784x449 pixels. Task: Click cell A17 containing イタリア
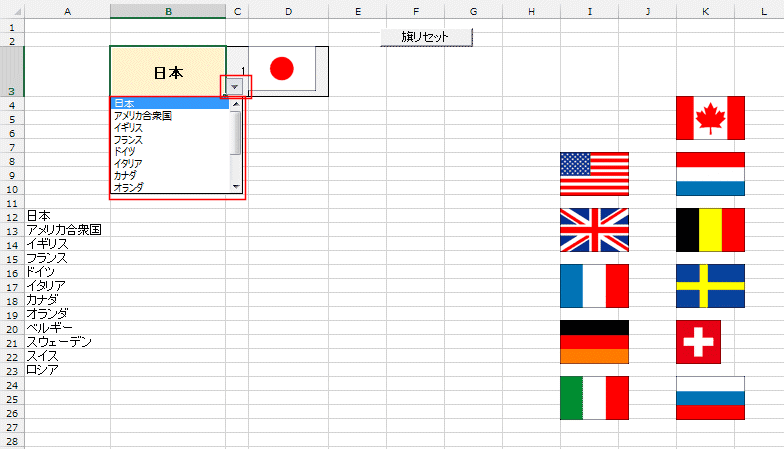68,286
